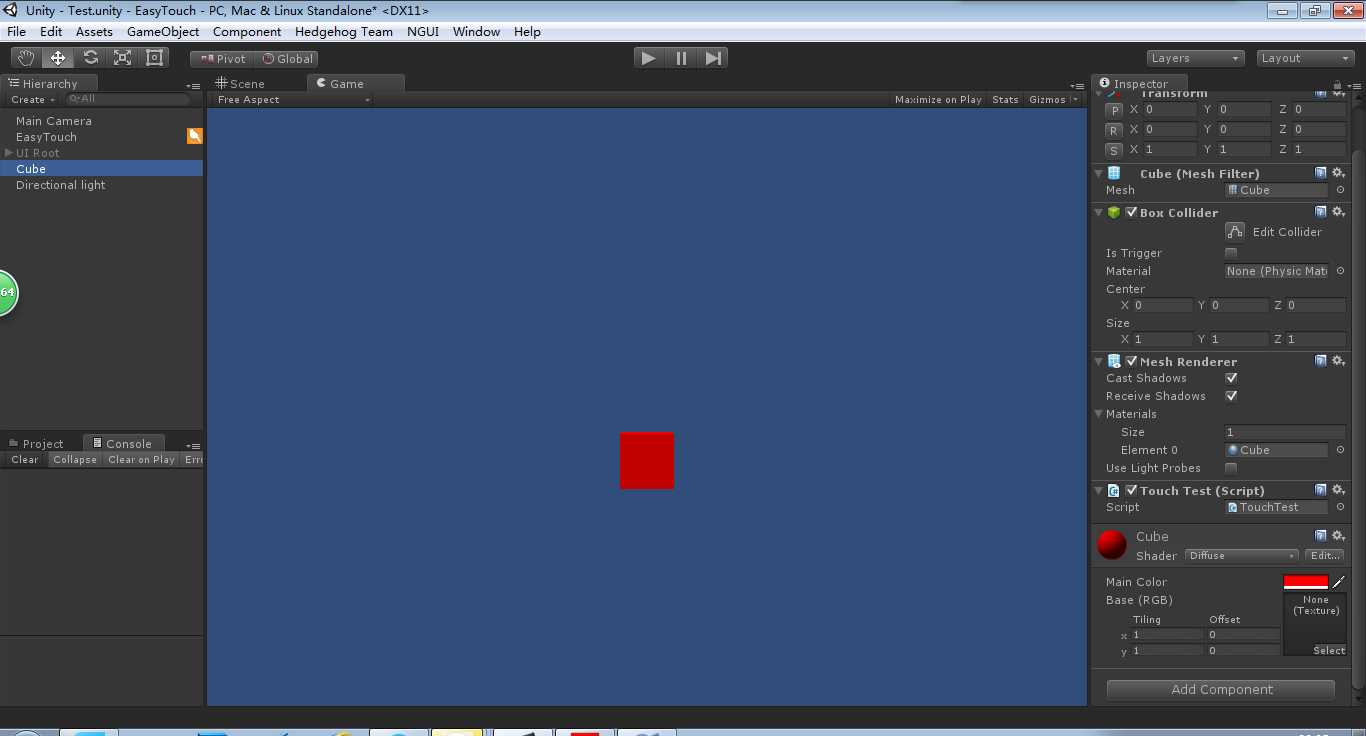Uncheck Cast Shadows
The width and height of the screenshot is (1366, 736).
coord(1231,378)
